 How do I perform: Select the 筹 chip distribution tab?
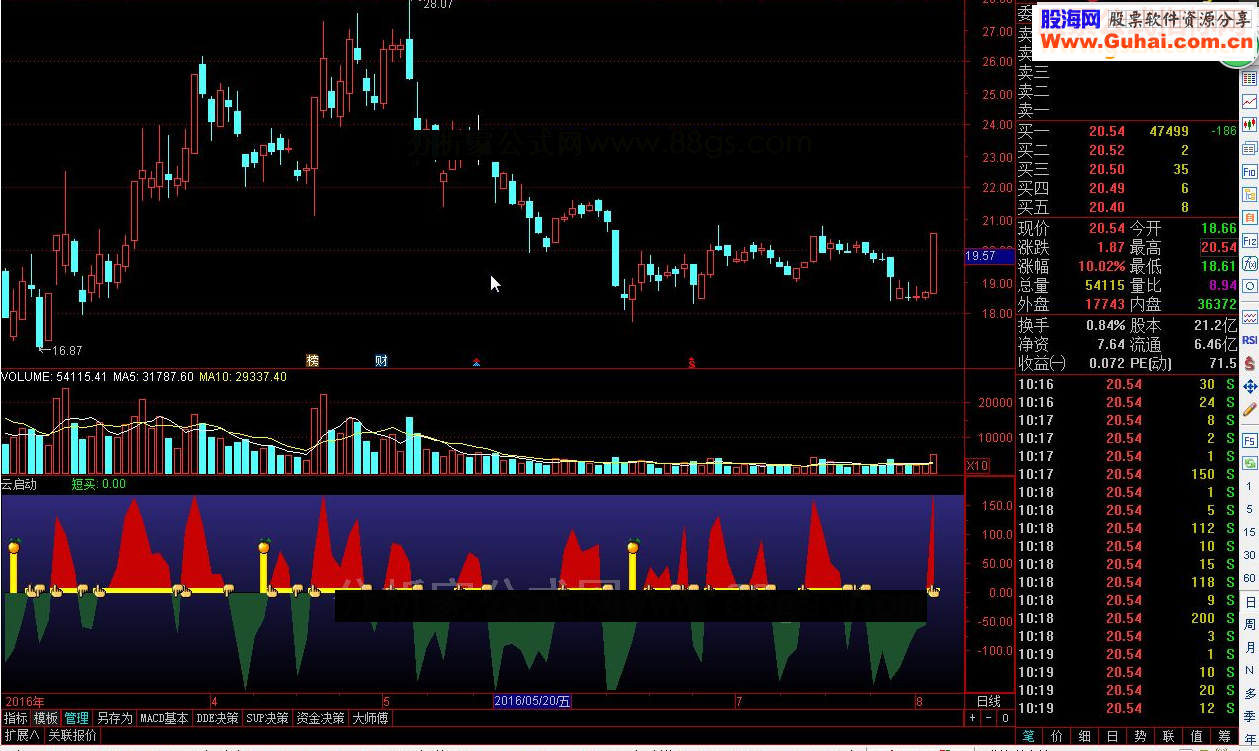[x=1225, y=736]
